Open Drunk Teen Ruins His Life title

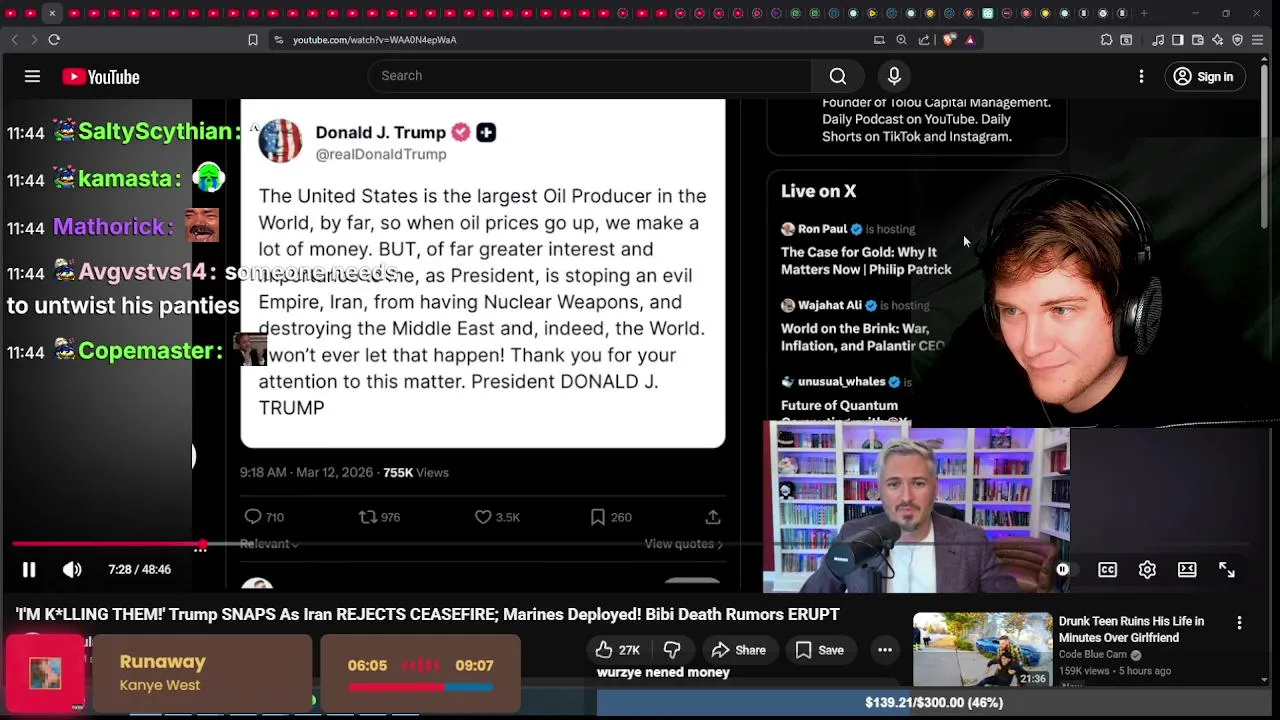pyautogui.click(x=1131, y=629)
